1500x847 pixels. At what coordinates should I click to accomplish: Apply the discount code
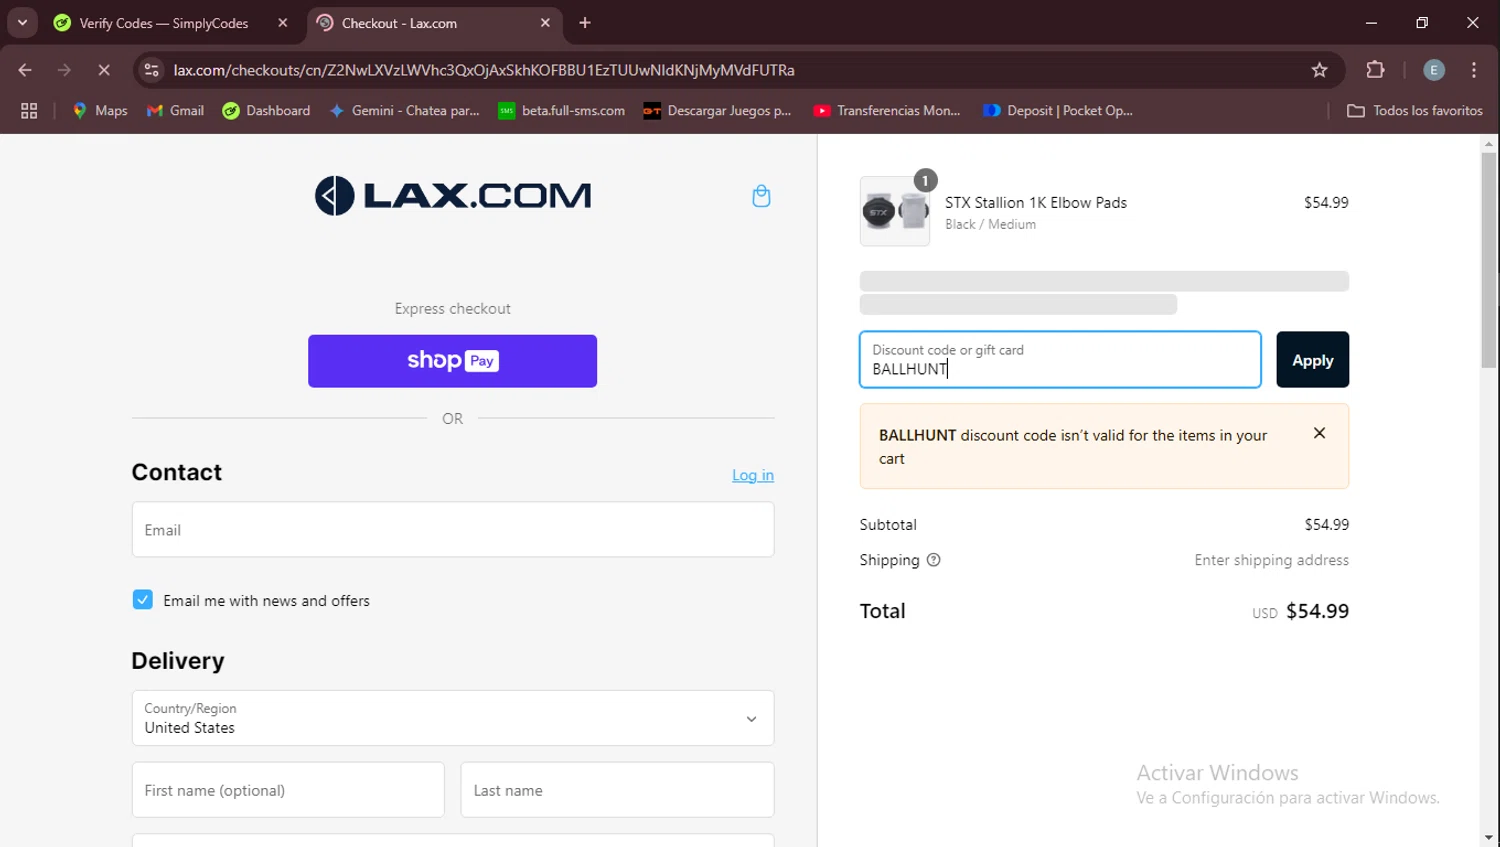1312,360
